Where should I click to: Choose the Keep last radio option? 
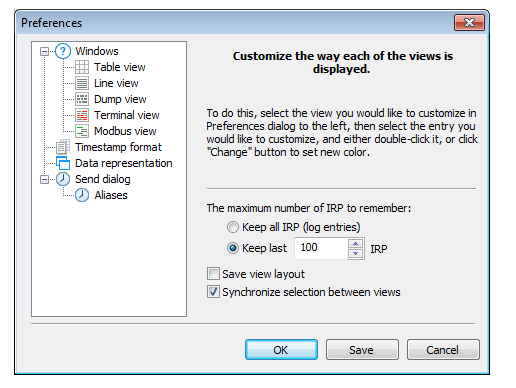click(x=233, y=248)
